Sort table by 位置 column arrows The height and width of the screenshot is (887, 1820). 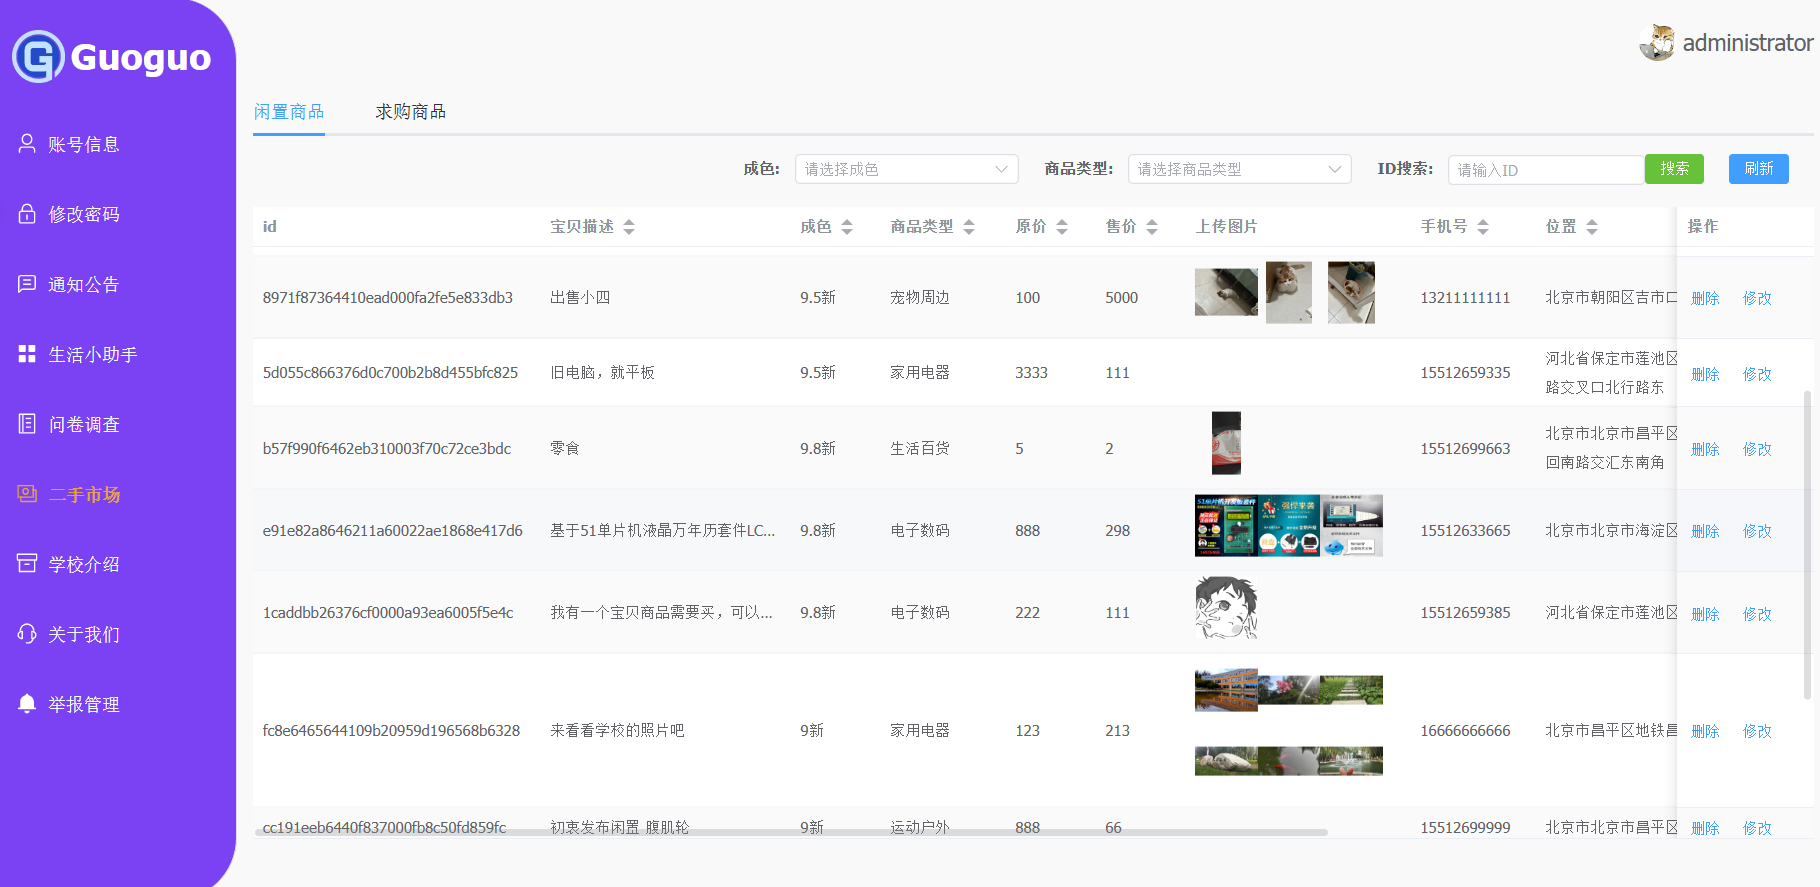[1592, 227]
